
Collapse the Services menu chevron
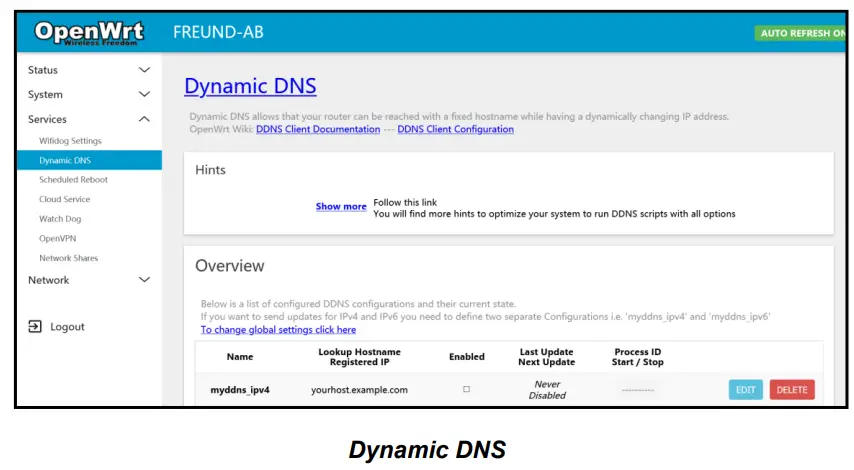click(x=144, y=119)
